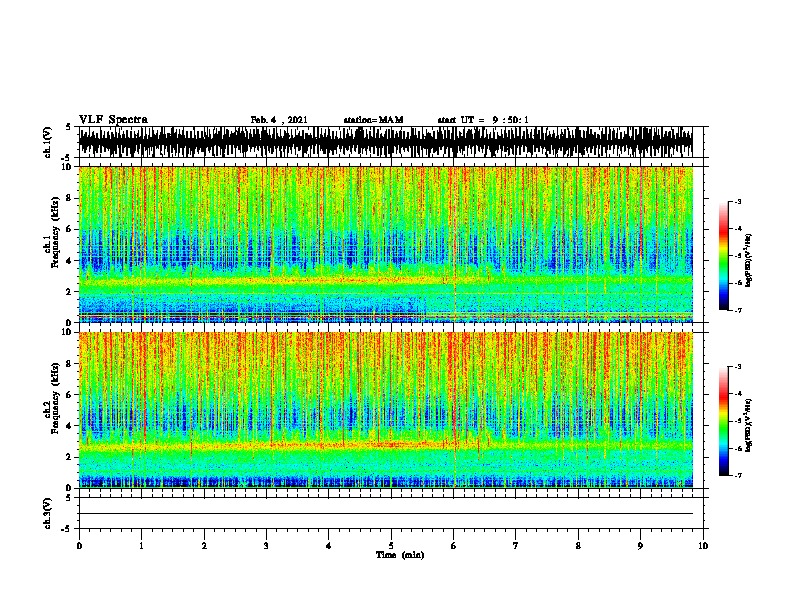792x612 pixels.
Task: Click the "VLF Spectra" title text
Action: click(x=113, y=120)
